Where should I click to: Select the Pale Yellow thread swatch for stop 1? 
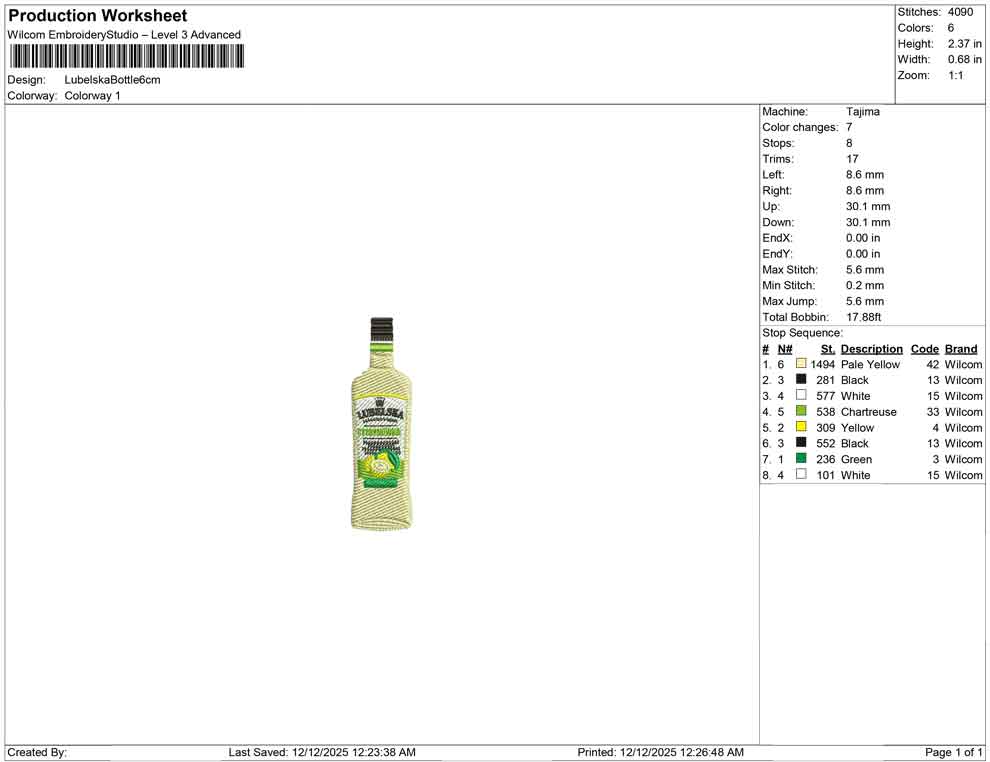801,362
